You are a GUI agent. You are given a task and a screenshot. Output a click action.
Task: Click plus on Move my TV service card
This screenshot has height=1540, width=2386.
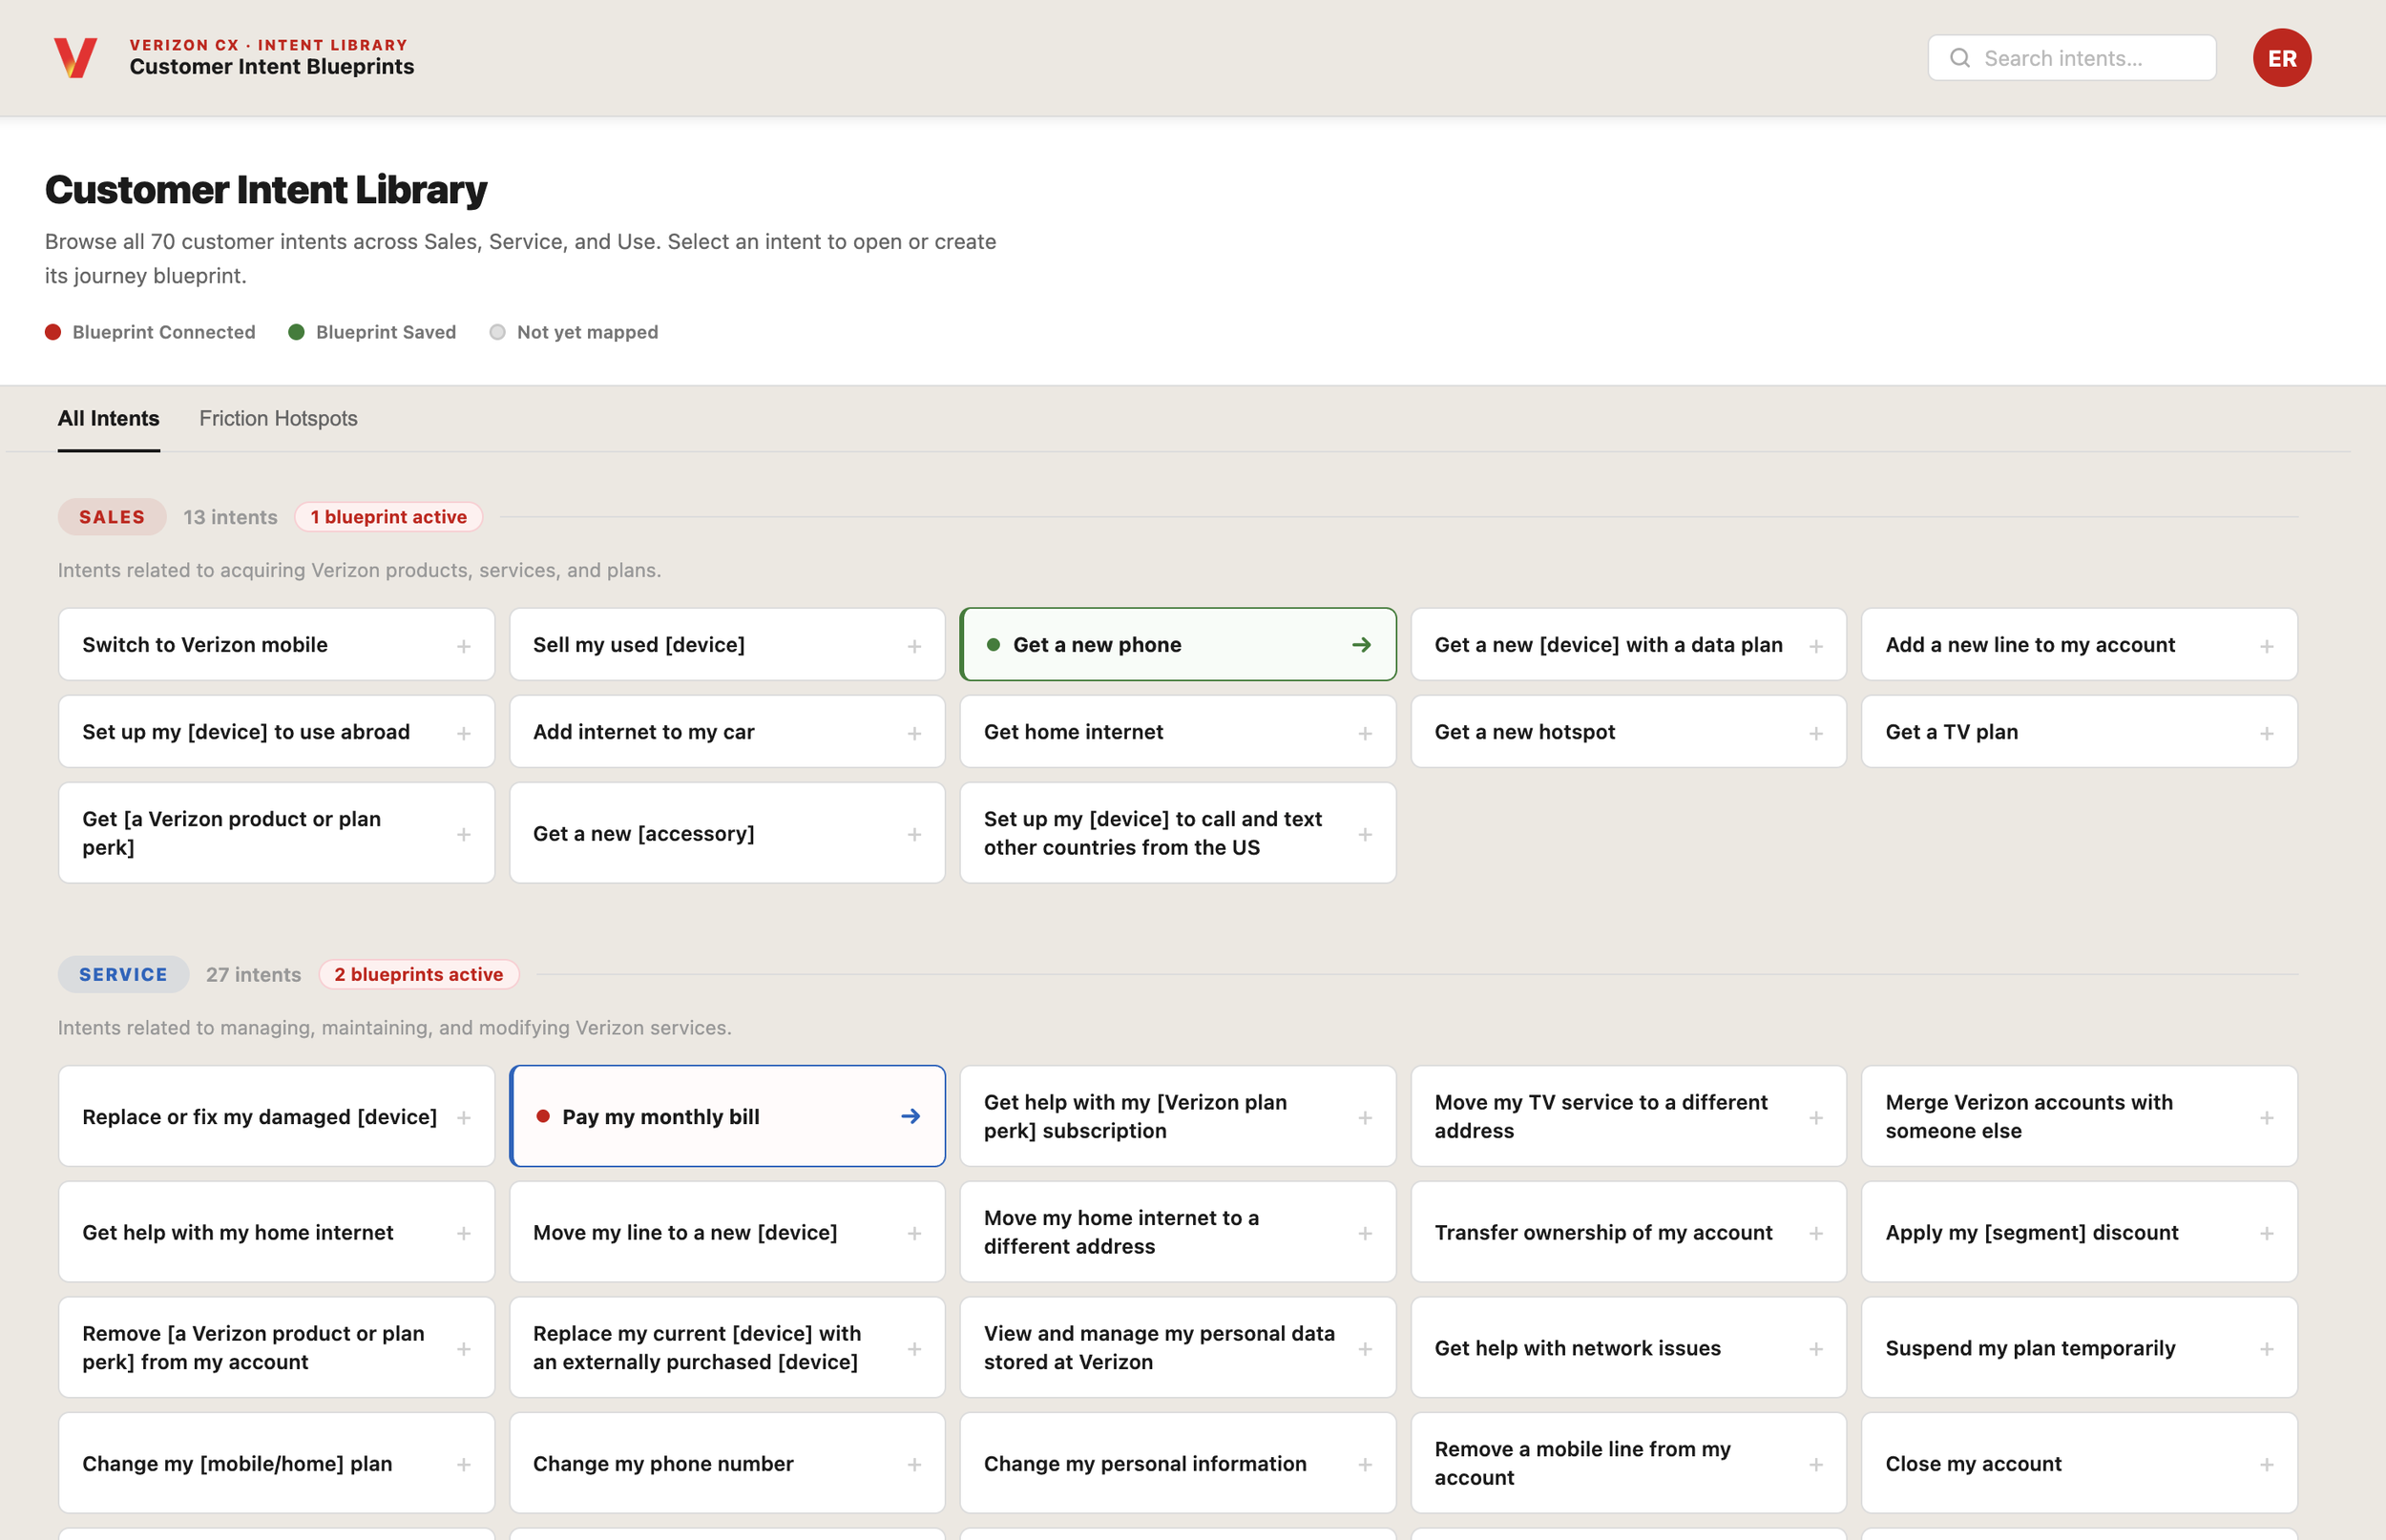pos(1816,1117)
